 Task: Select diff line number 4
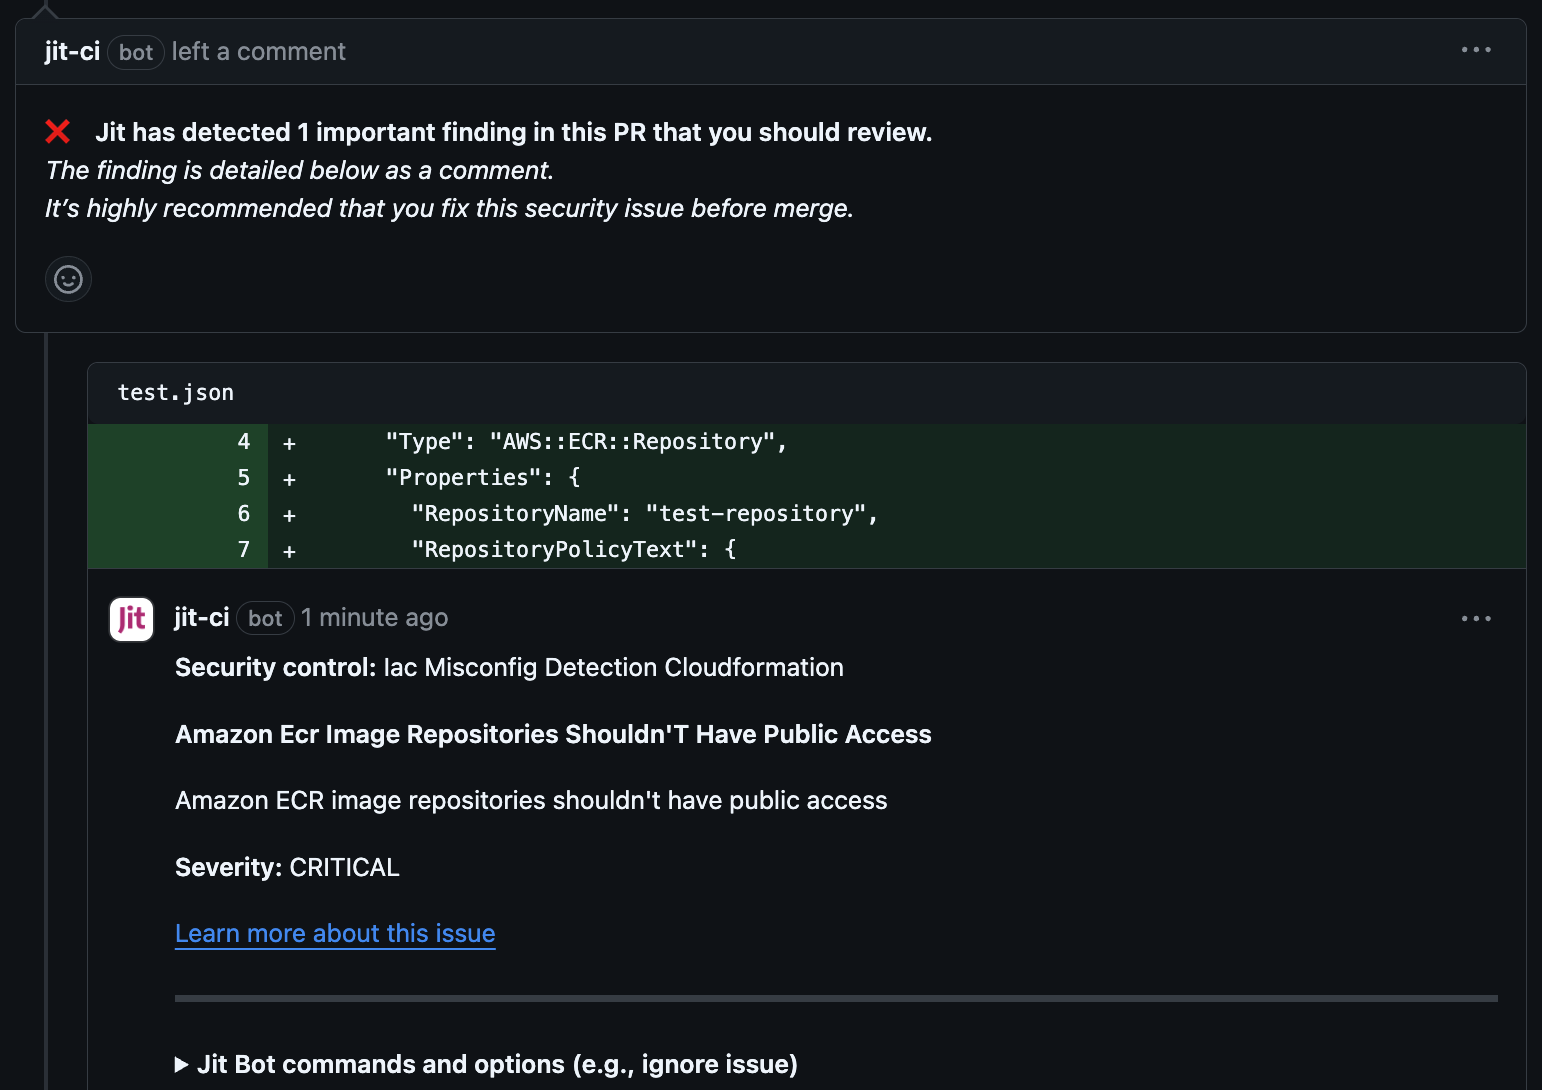coord(244,442)
